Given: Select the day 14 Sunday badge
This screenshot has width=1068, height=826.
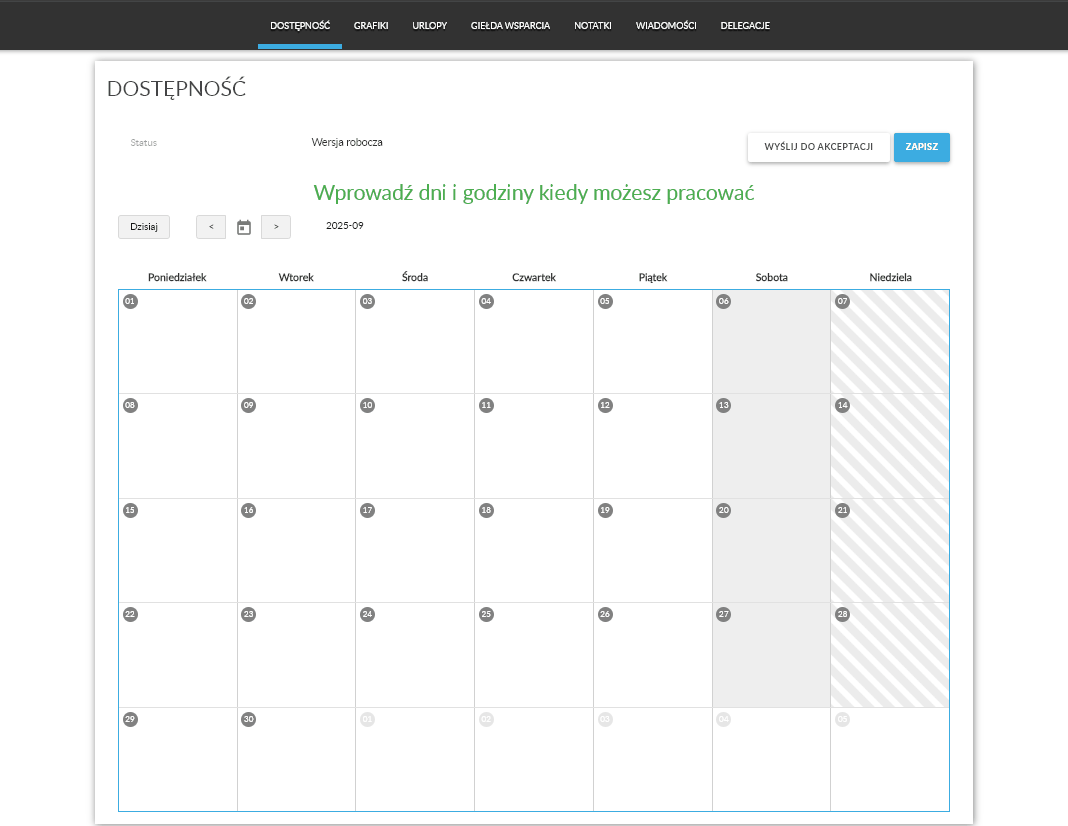Looking at the screenshot, I should (x=843, y=405).
